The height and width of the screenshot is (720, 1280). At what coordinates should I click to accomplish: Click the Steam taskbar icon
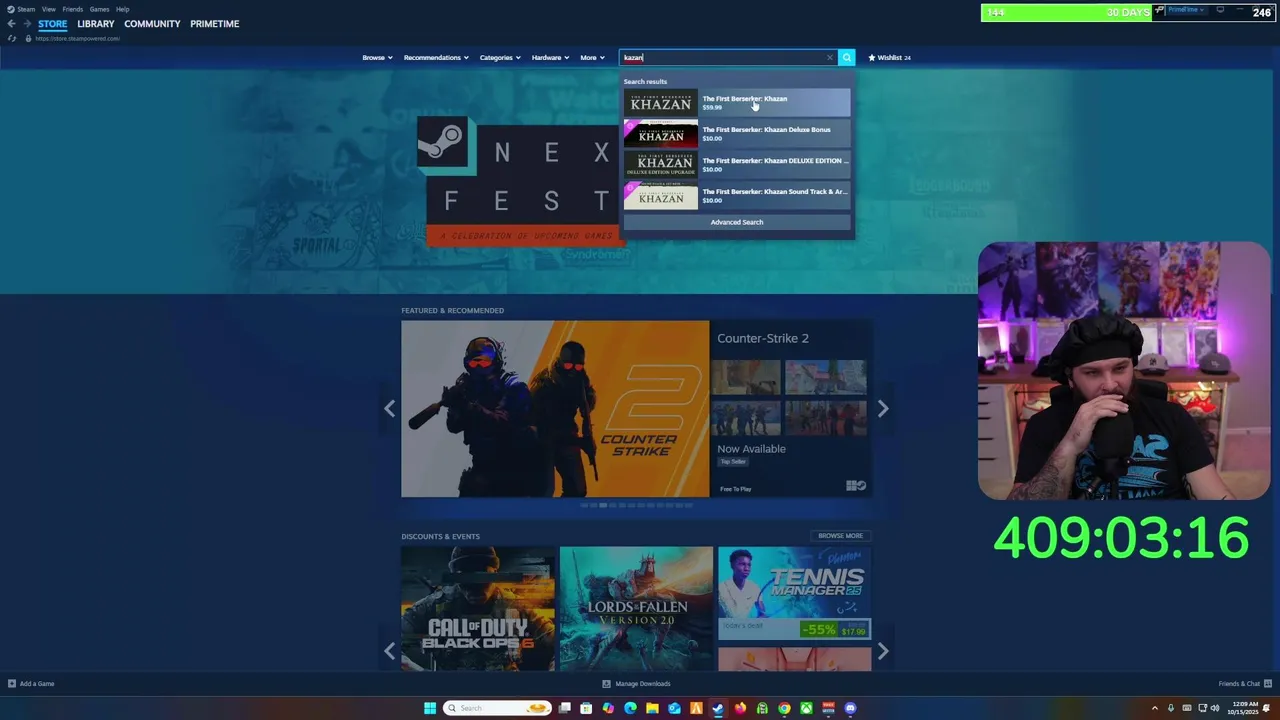(718, 708)
